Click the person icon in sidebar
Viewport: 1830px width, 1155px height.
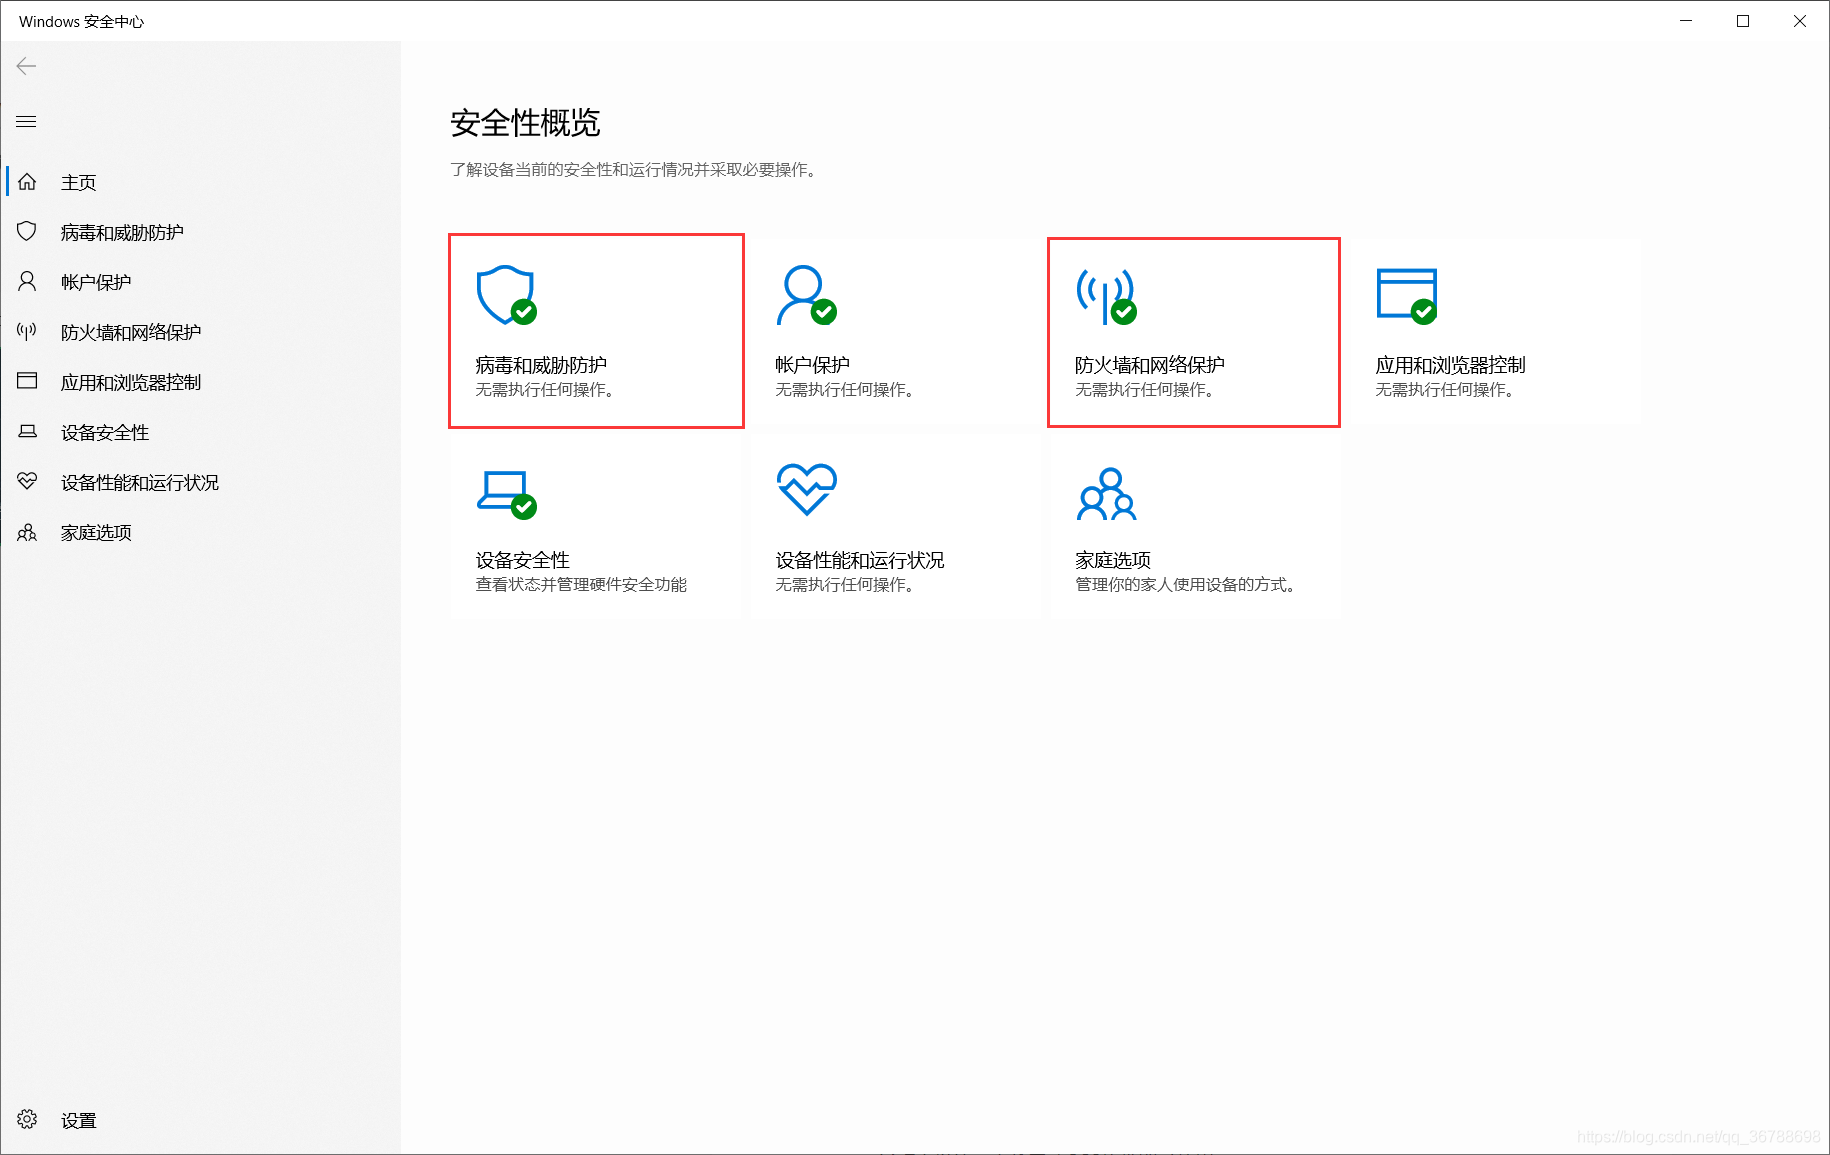[27, 281]
